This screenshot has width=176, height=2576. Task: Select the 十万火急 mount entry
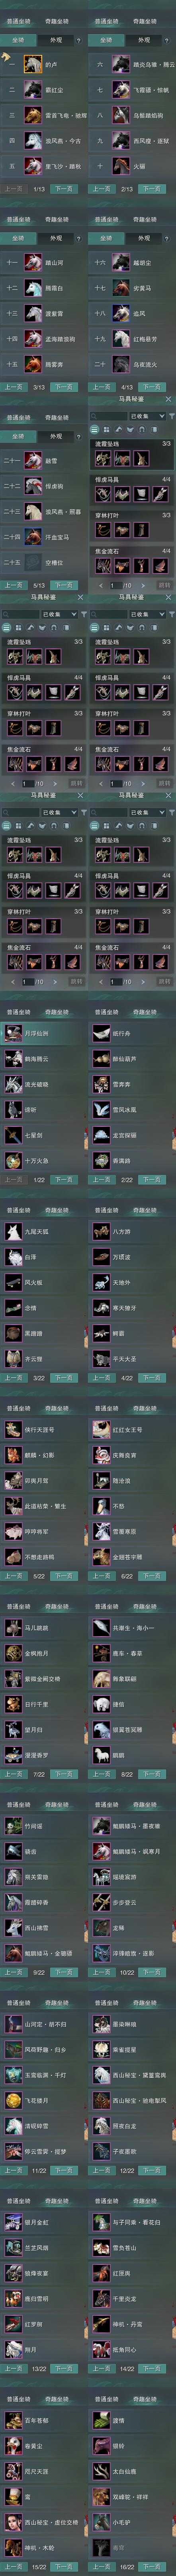point(44,1161)
